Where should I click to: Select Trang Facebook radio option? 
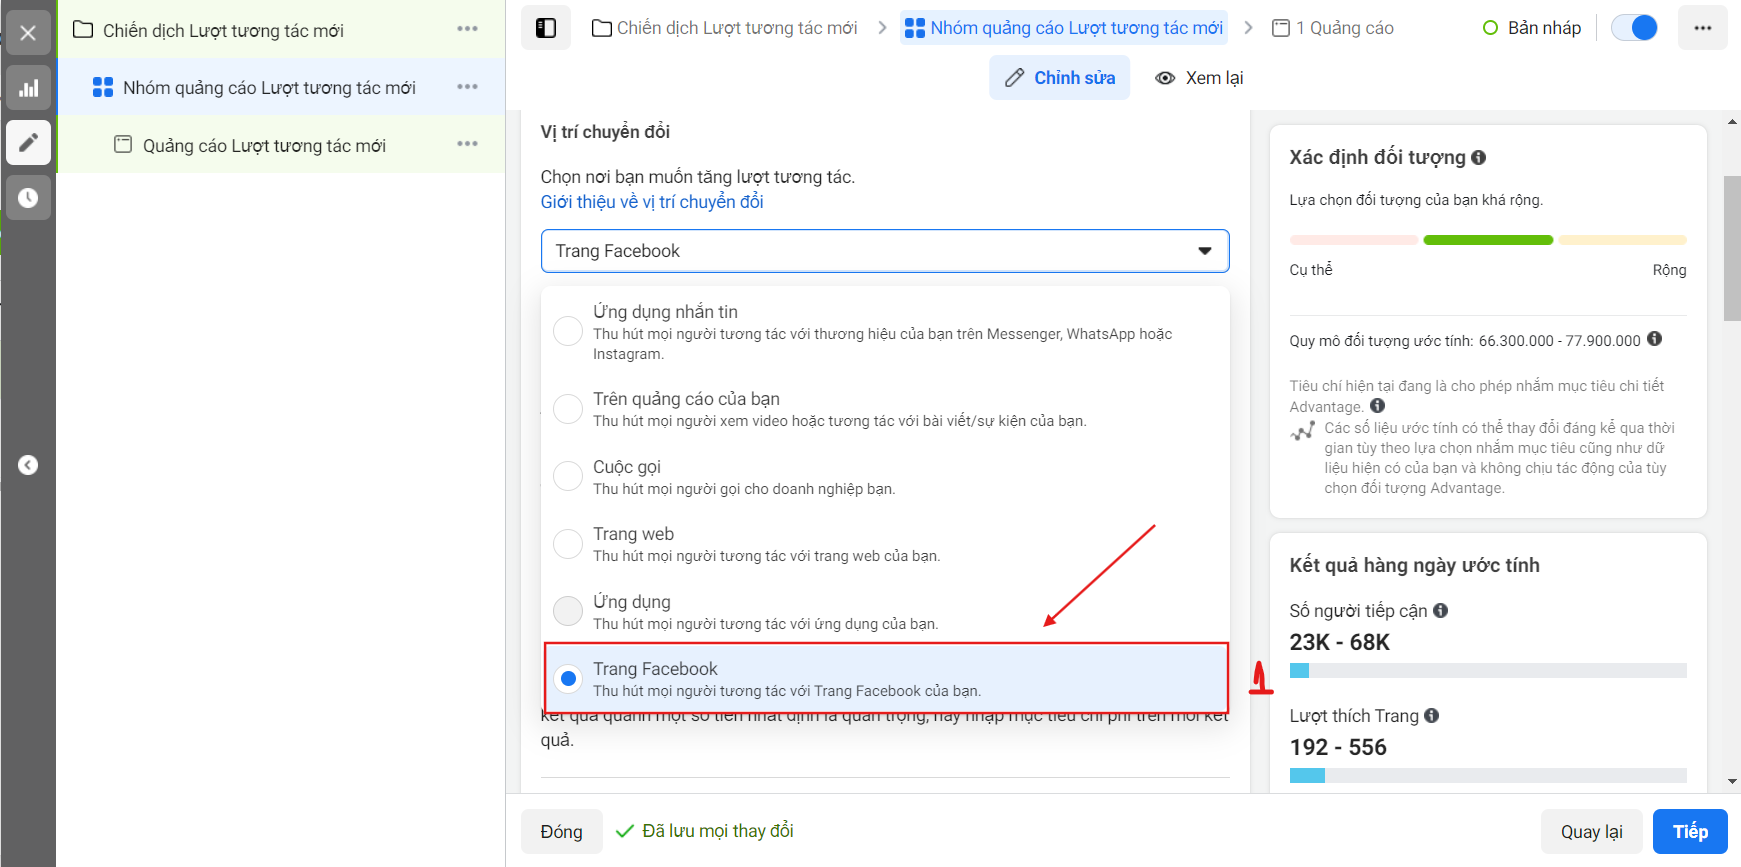pos(568,678)
